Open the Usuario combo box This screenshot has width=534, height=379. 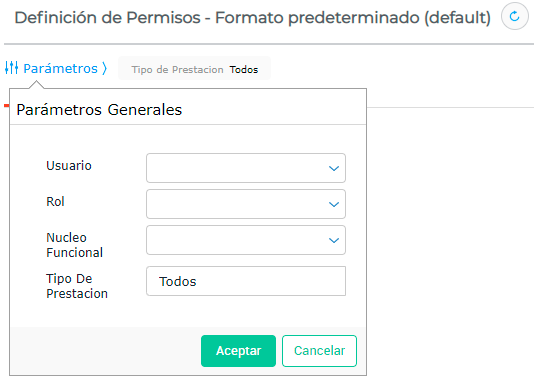[246, 168]
